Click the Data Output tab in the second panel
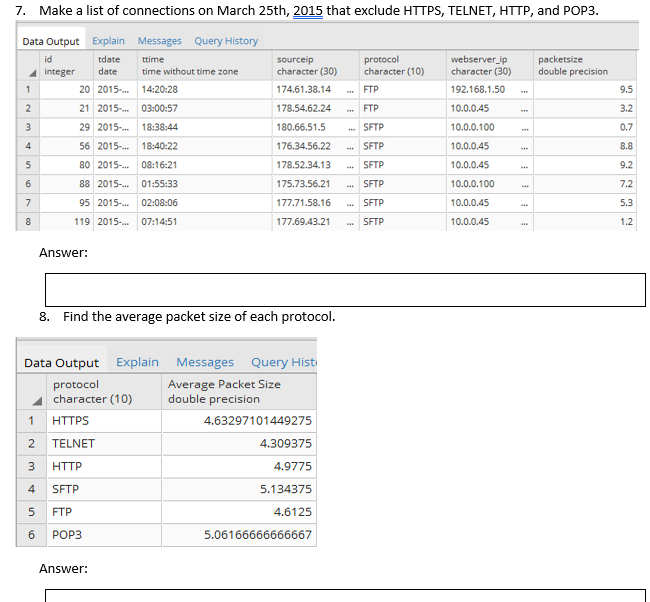Viewport: 650px width, 602px height. 61,363
